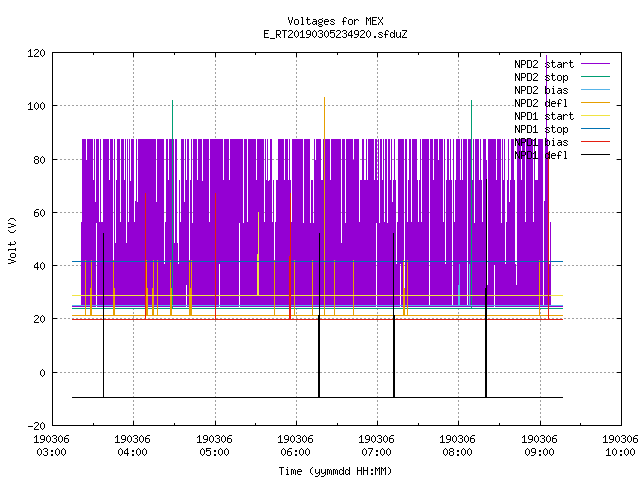The image size is (640, 480).
Task: Click the purple NPD2 start legend line
Action: [595, 64]
